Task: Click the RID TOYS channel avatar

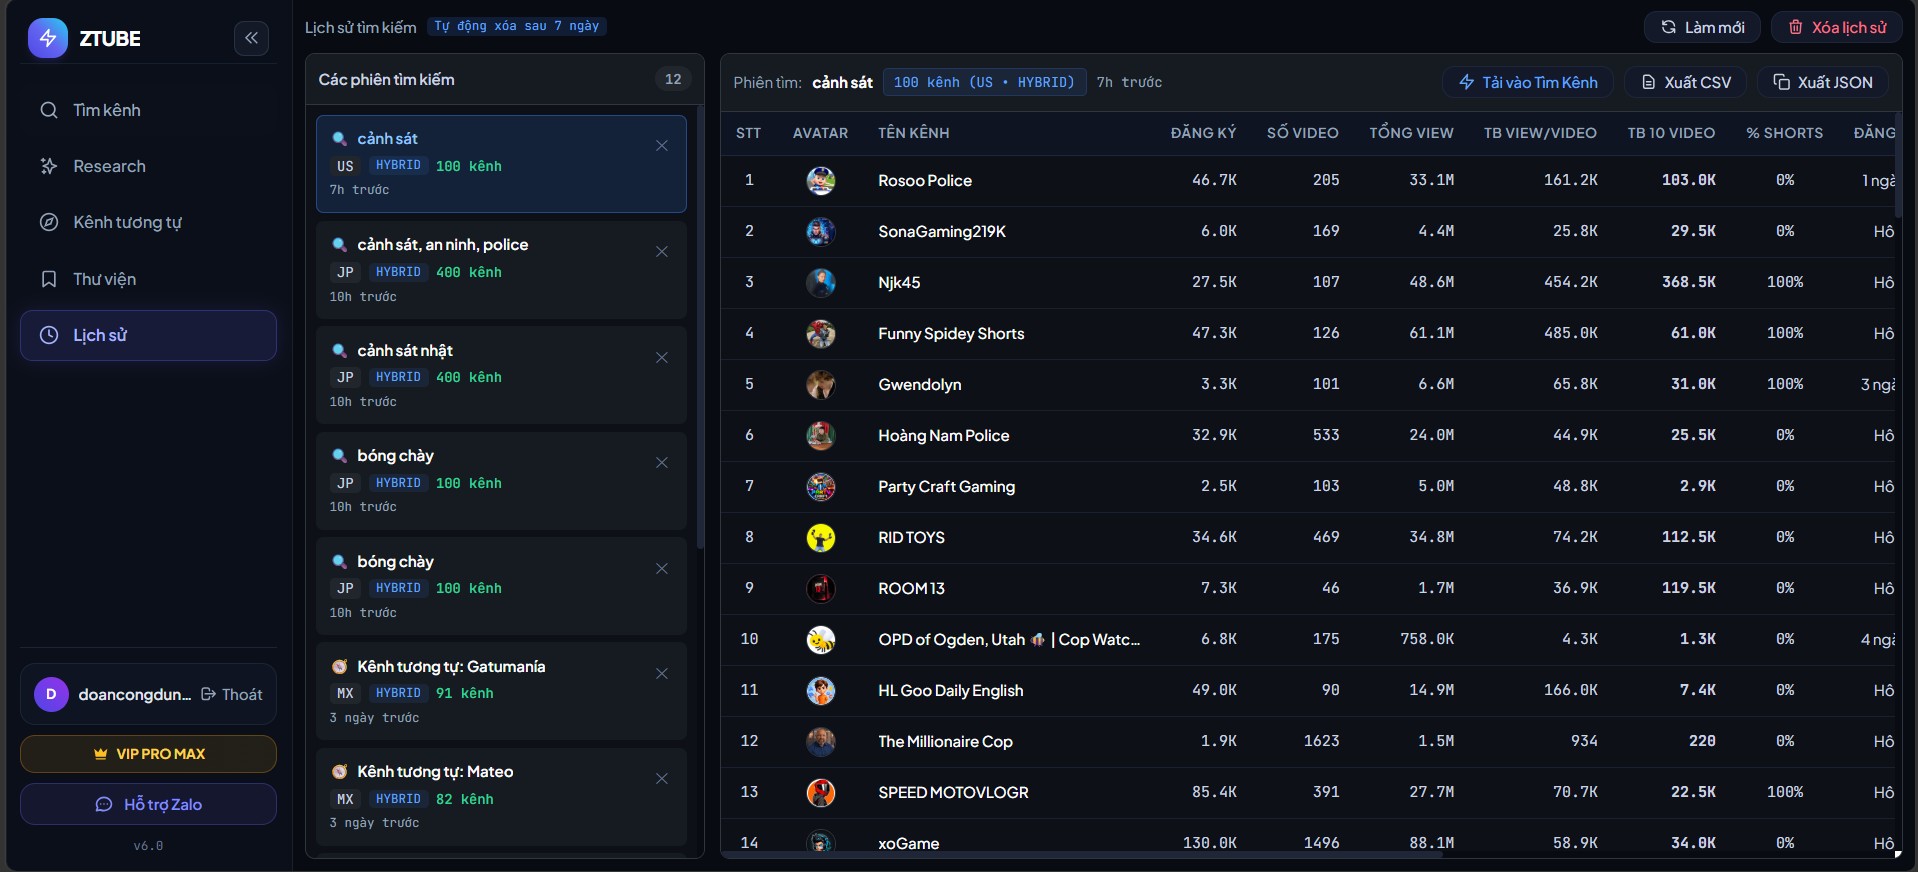Action: pyautogui.click(x=821, y=538)
